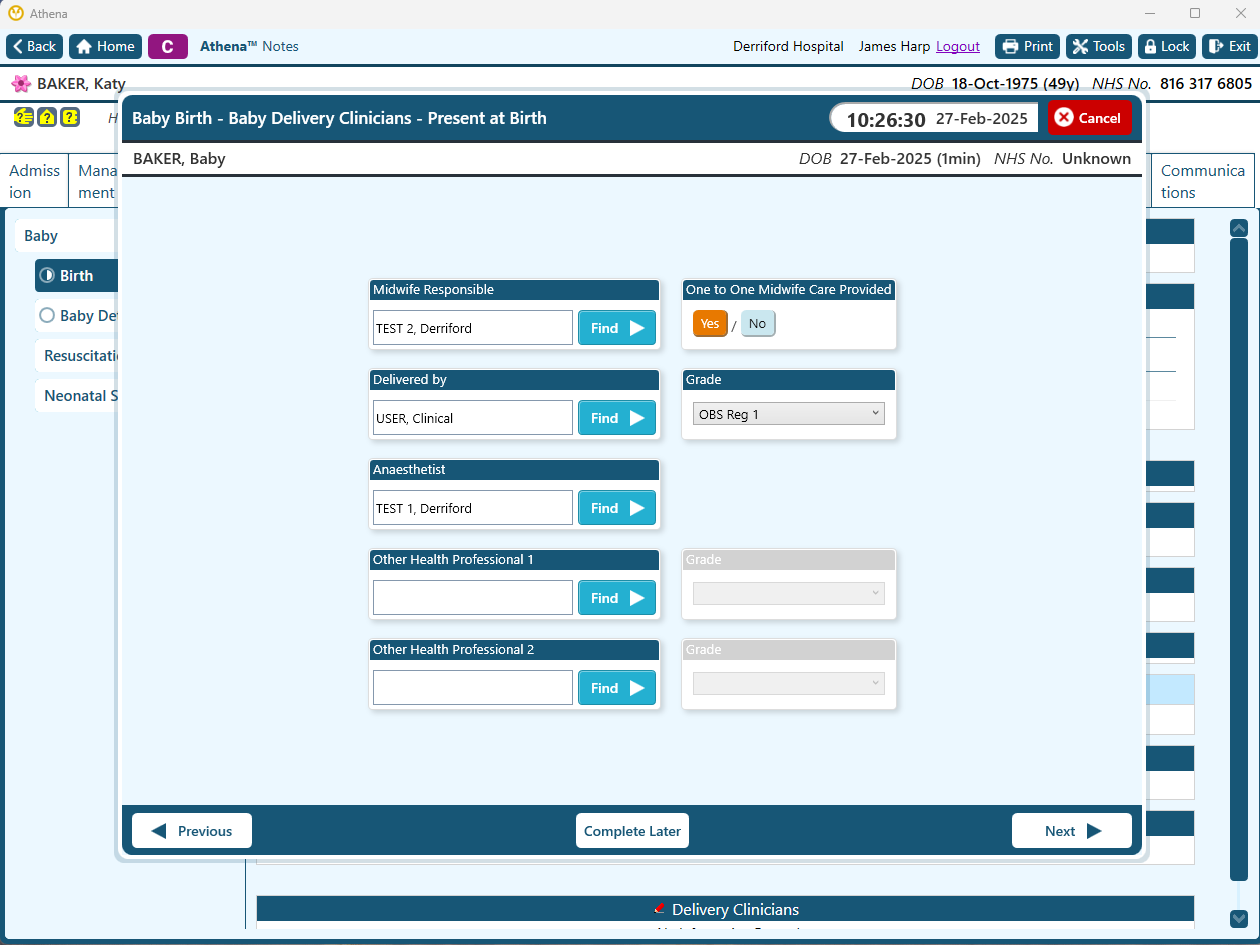
Task: Open the Communications tab
Action: coord(1203,181)
